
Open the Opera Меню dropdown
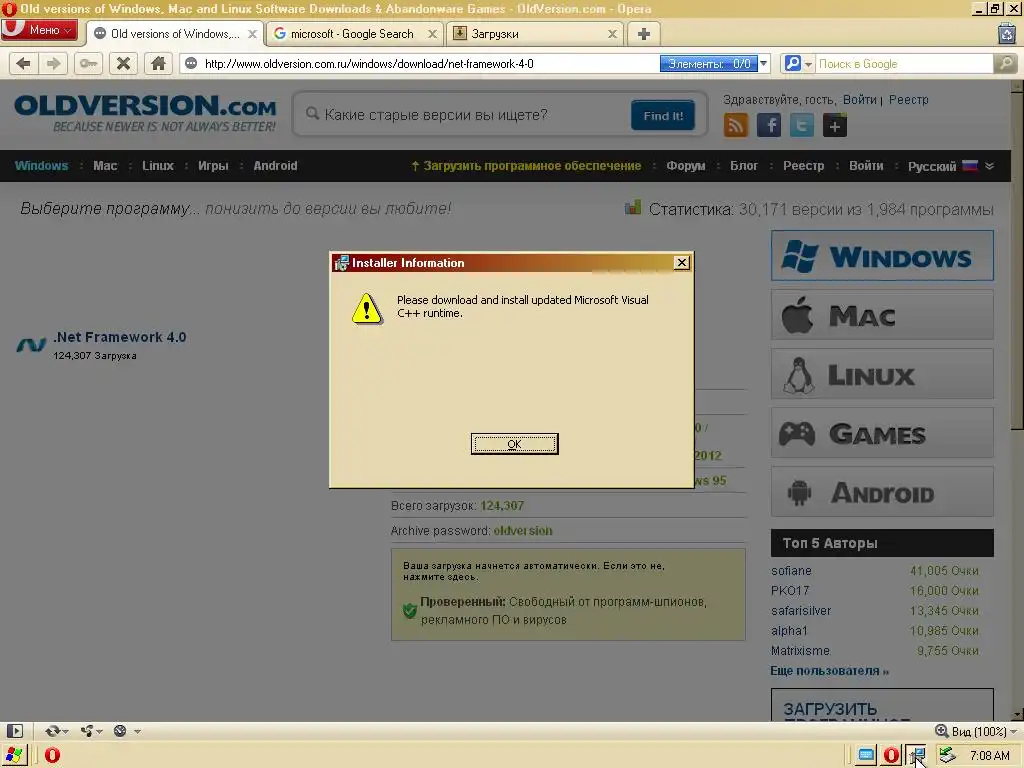(39, 30)
